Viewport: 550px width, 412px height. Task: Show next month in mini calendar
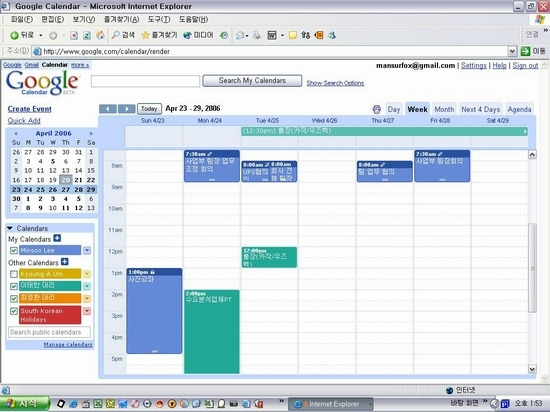coord(91,133)
